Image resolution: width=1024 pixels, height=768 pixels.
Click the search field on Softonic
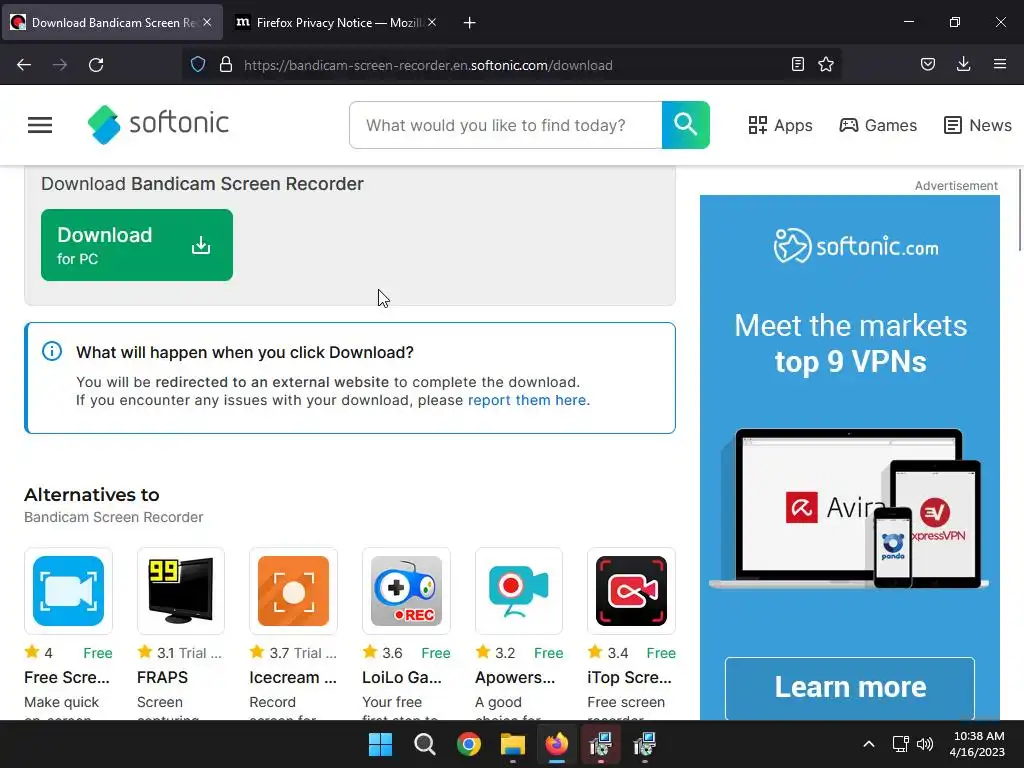point(505,125)
